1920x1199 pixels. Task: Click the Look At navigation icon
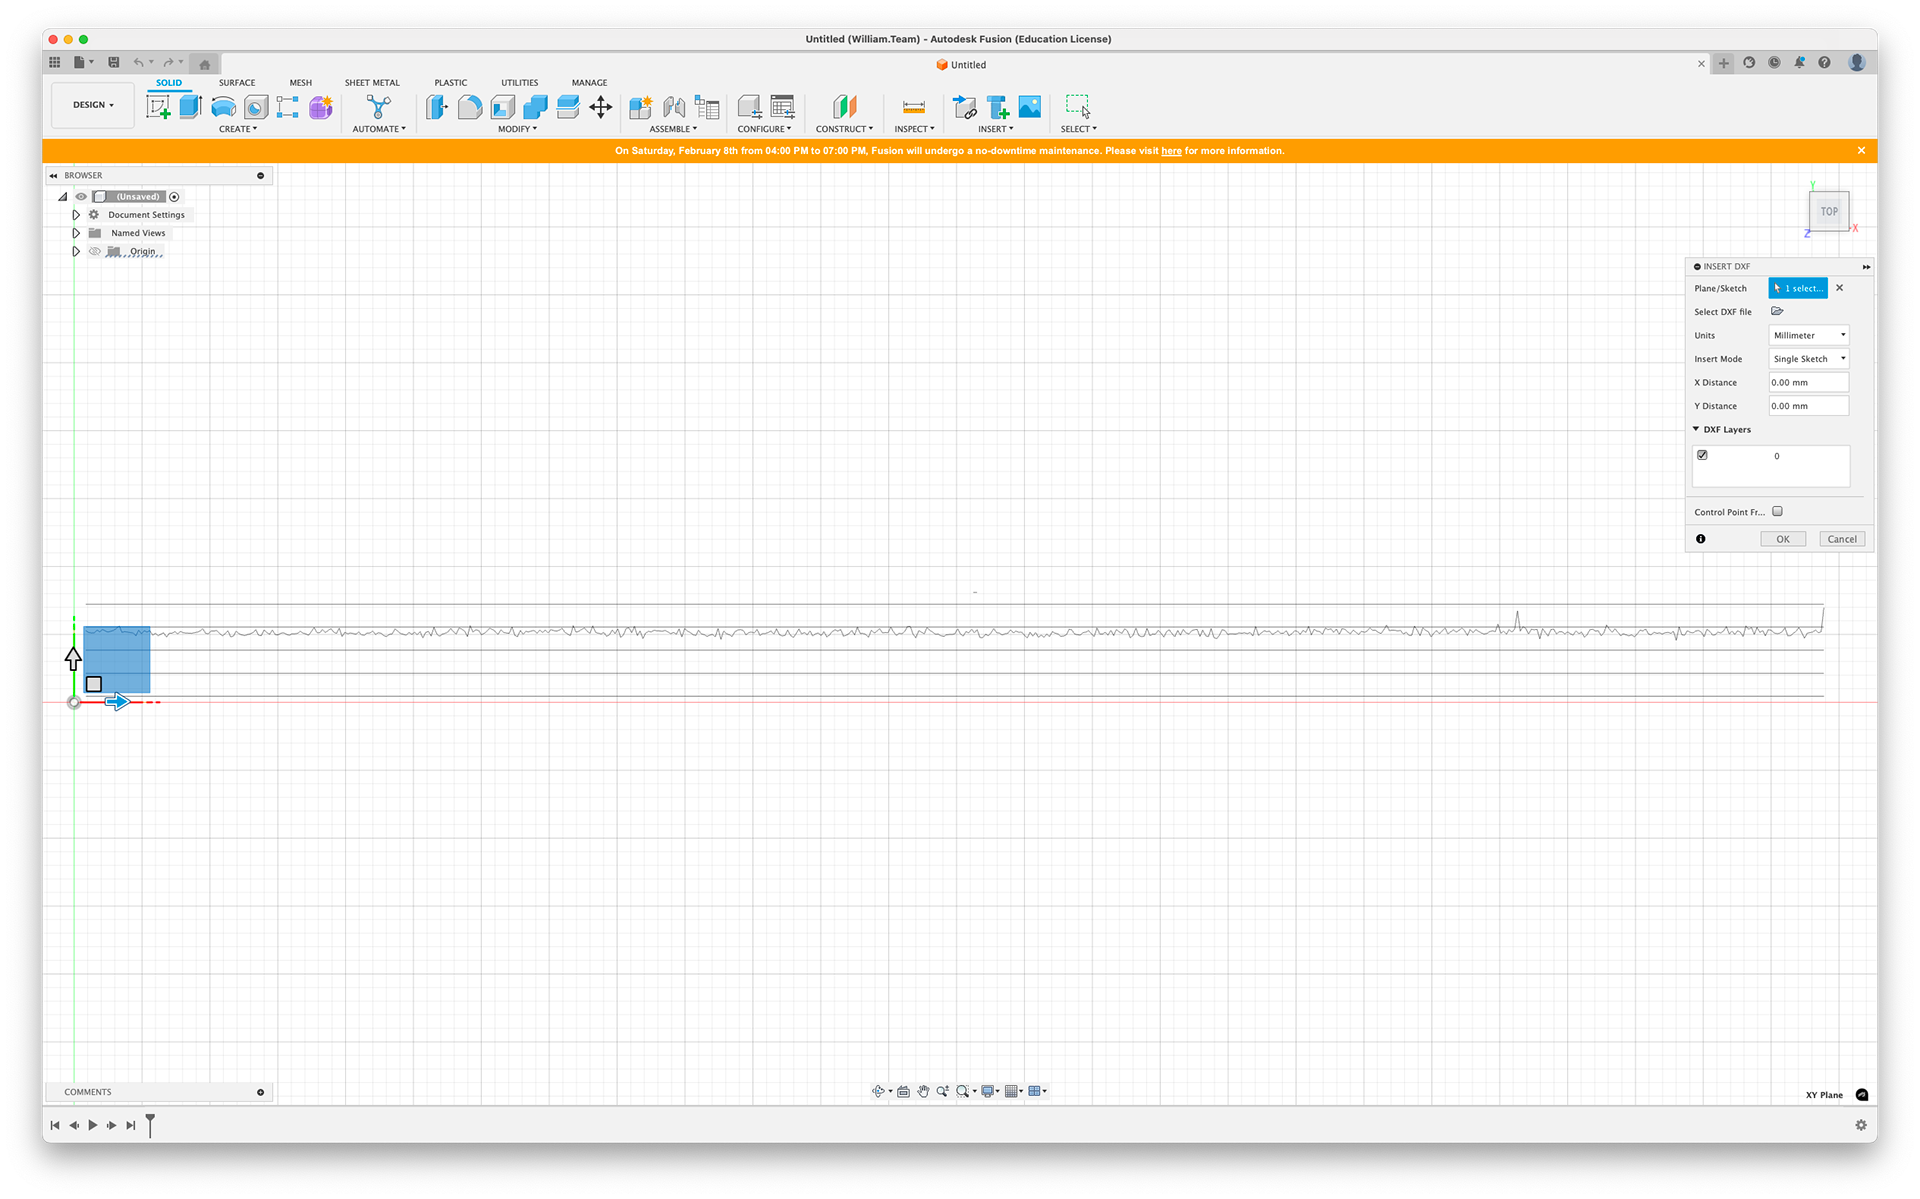pyautogui.click(x=903, y=1091)
